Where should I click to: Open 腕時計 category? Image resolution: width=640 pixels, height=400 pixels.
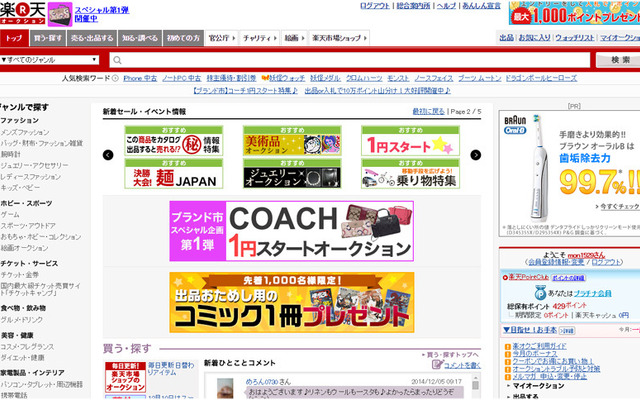(x=10, y=154)
